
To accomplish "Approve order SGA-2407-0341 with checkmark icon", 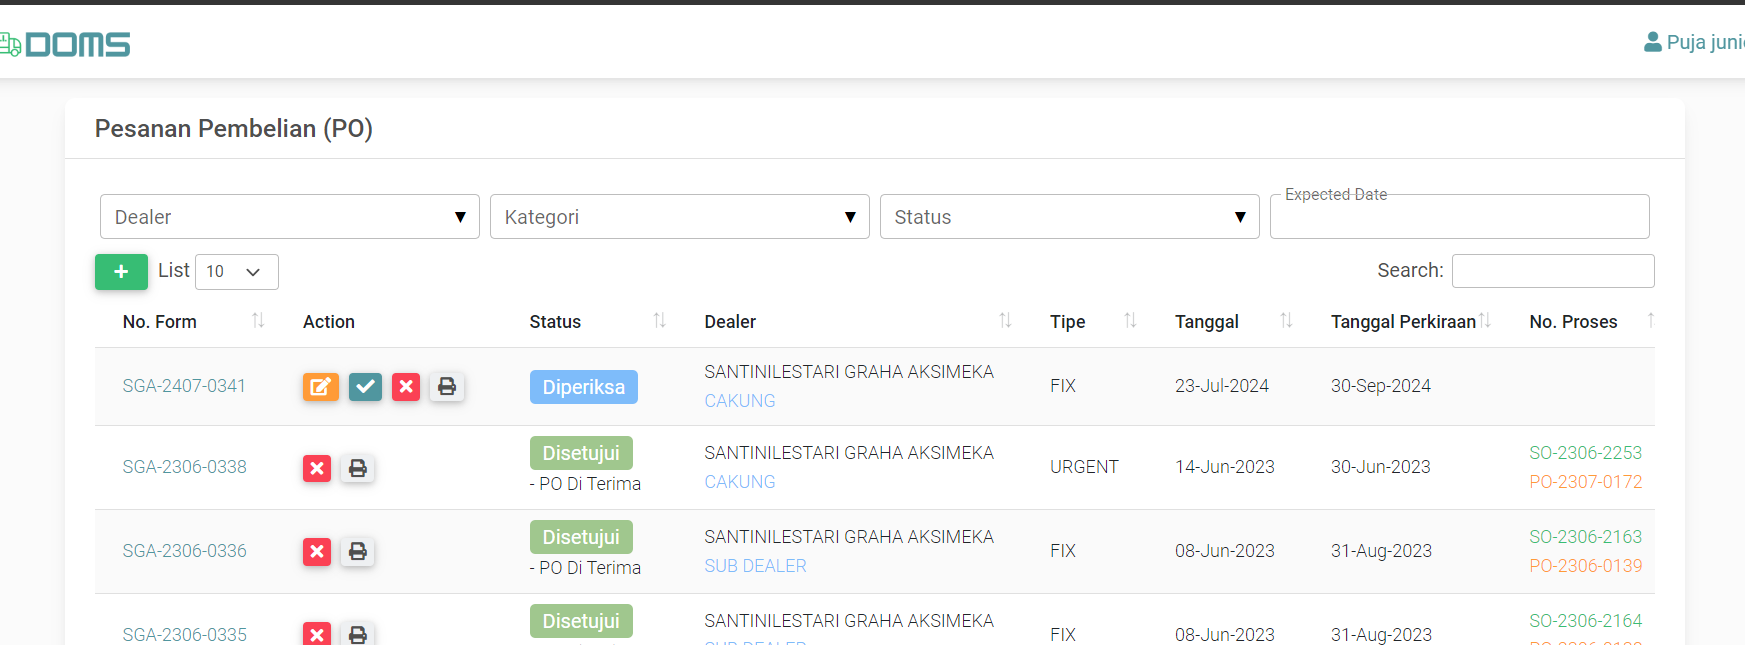I will point(365,387).
